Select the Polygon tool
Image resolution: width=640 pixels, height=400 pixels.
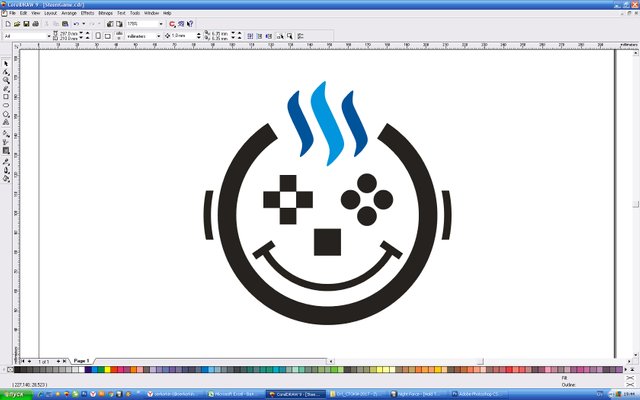tap(6, 114)
